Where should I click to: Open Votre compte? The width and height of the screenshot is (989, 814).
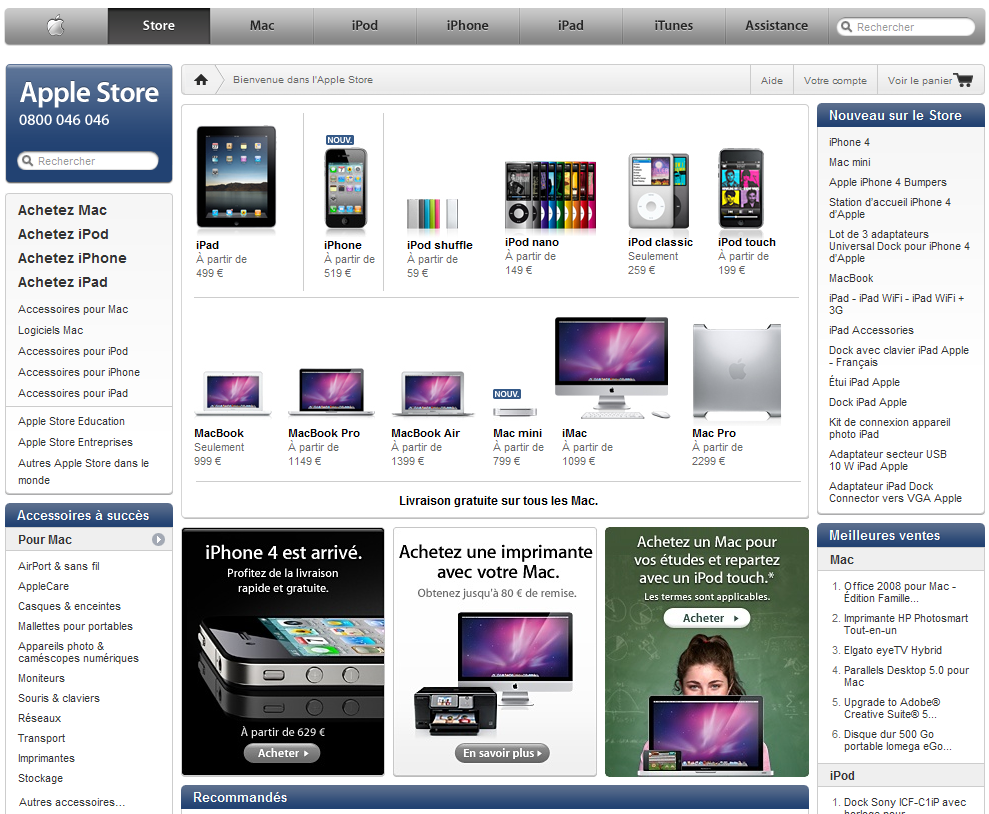point(835,81)
